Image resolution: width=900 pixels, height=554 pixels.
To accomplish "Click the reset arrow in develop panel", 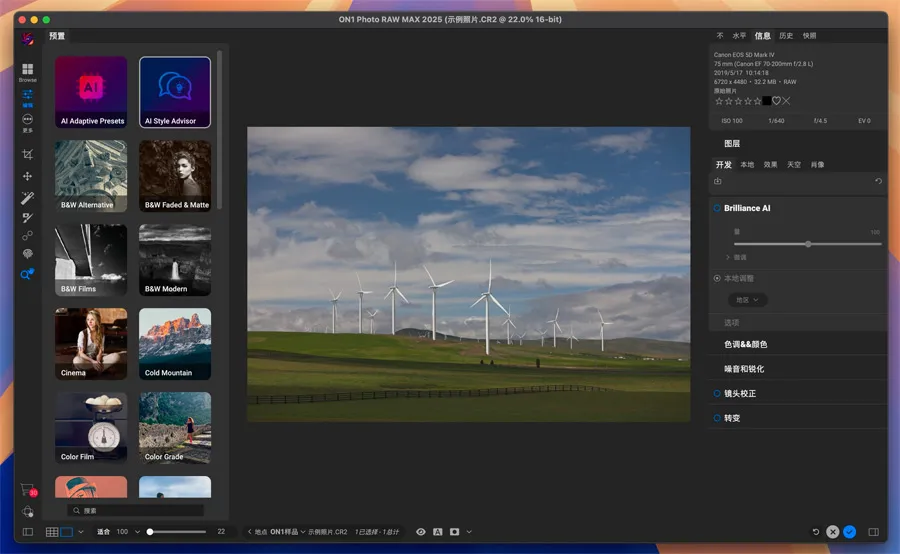I will click(878, 181).
